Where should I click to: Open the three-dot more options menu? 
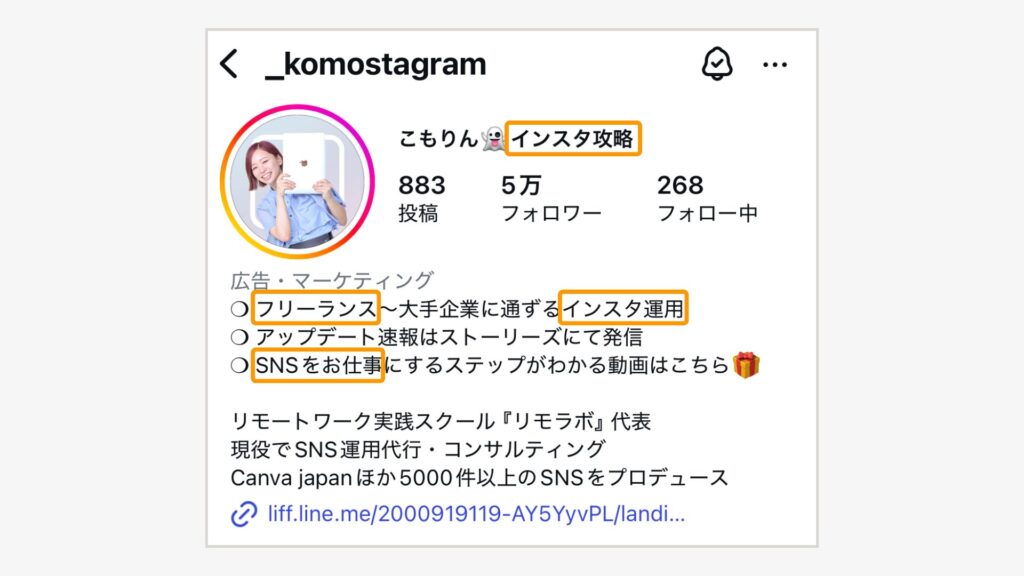tap(775, 65)
